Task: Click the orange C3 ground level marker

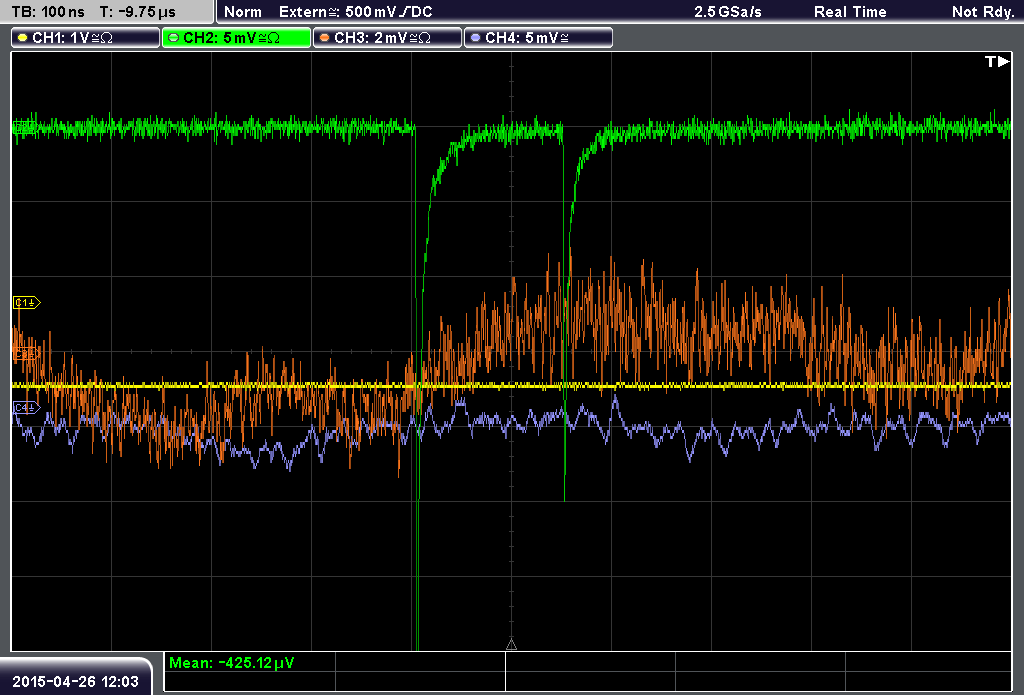Action: point(26,353)
